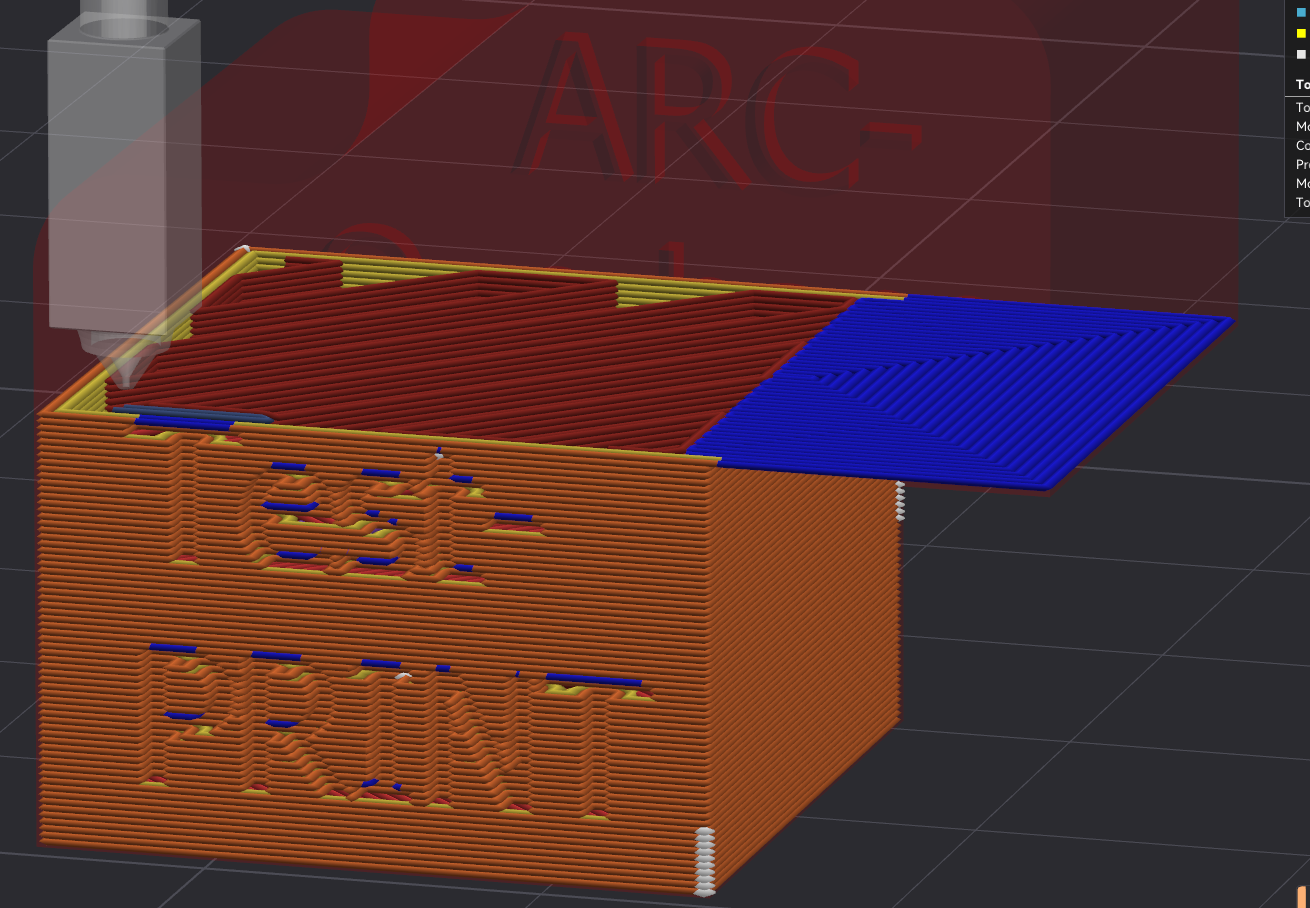This screenshot has width=1310, height=908.
Task: Click the yellow legend color swatch
Action: coord(1301,33)
